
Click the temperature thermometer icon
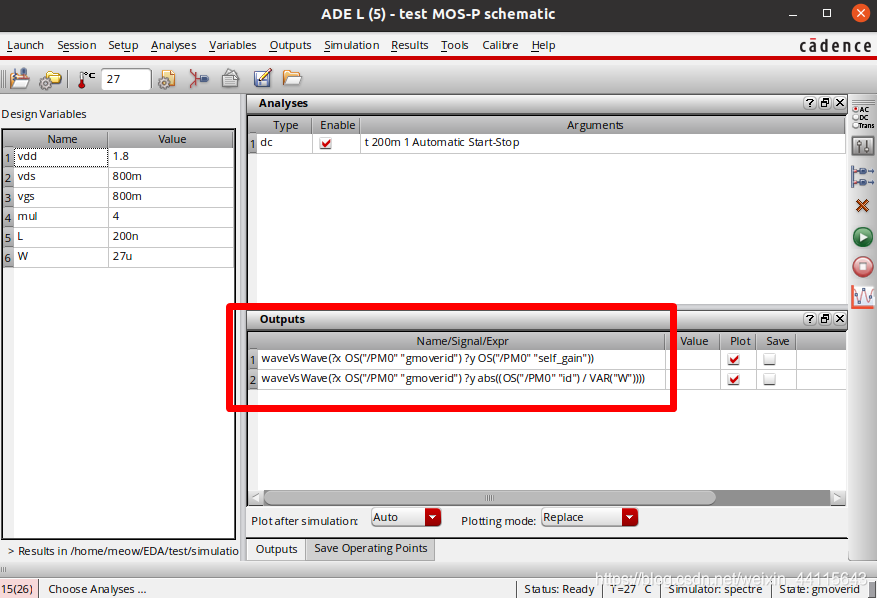(x=85, y=79)
